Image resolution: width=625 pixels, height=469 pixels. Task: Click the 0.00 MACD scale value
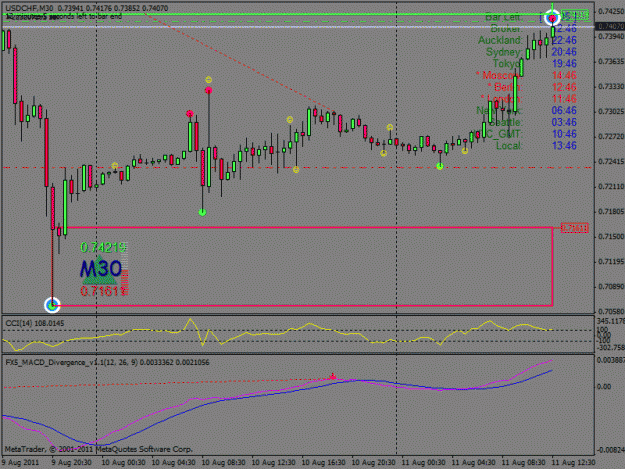point(604,387)
